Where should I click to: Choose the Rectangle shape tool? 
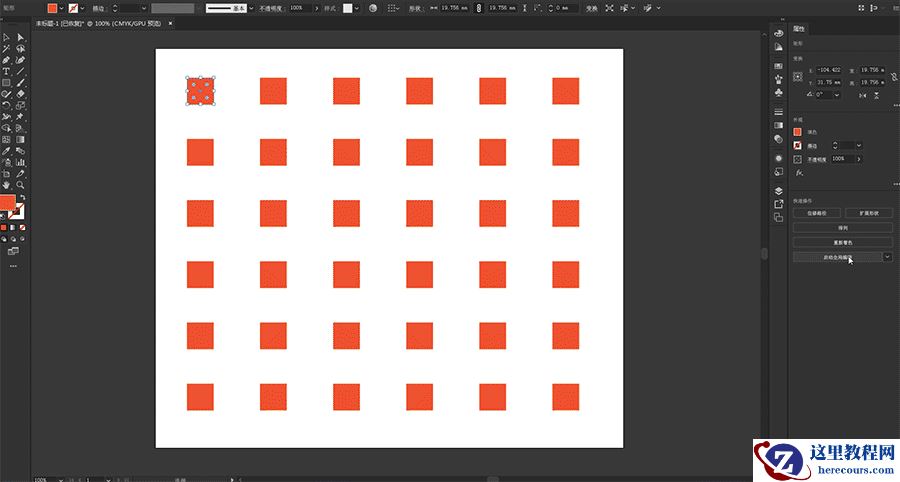6,82
